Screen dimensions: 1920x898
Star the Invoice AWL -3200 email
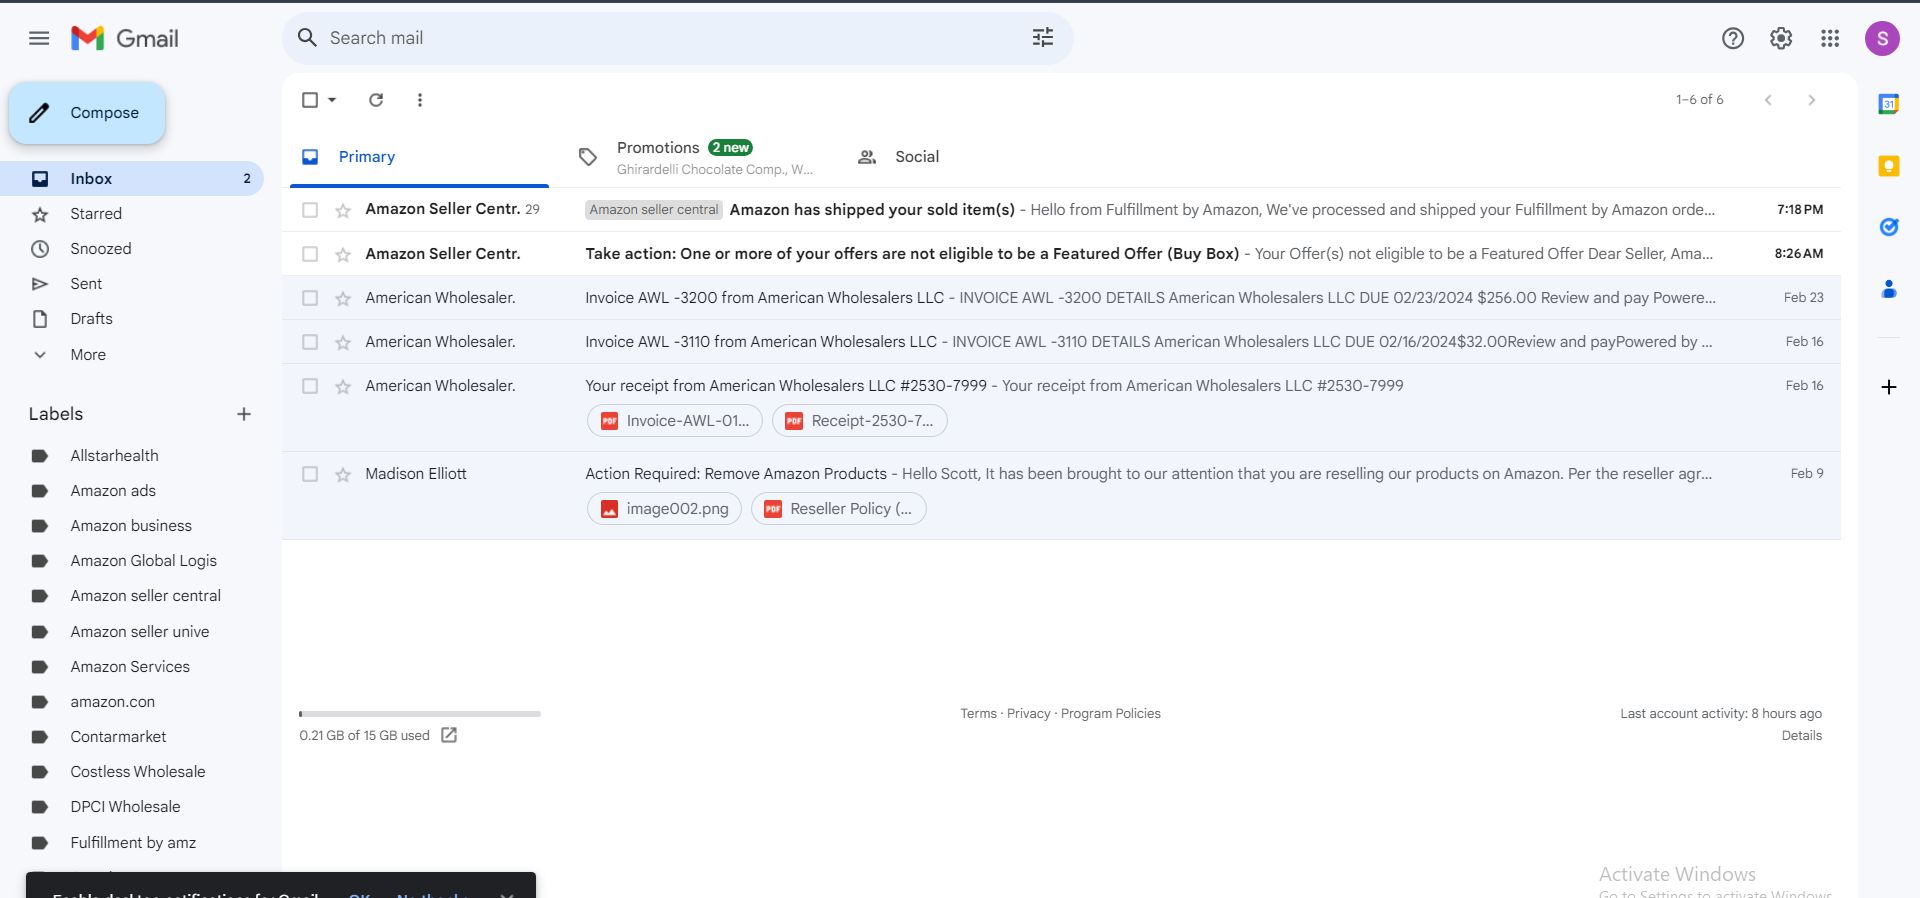click(x=343, y=298)
